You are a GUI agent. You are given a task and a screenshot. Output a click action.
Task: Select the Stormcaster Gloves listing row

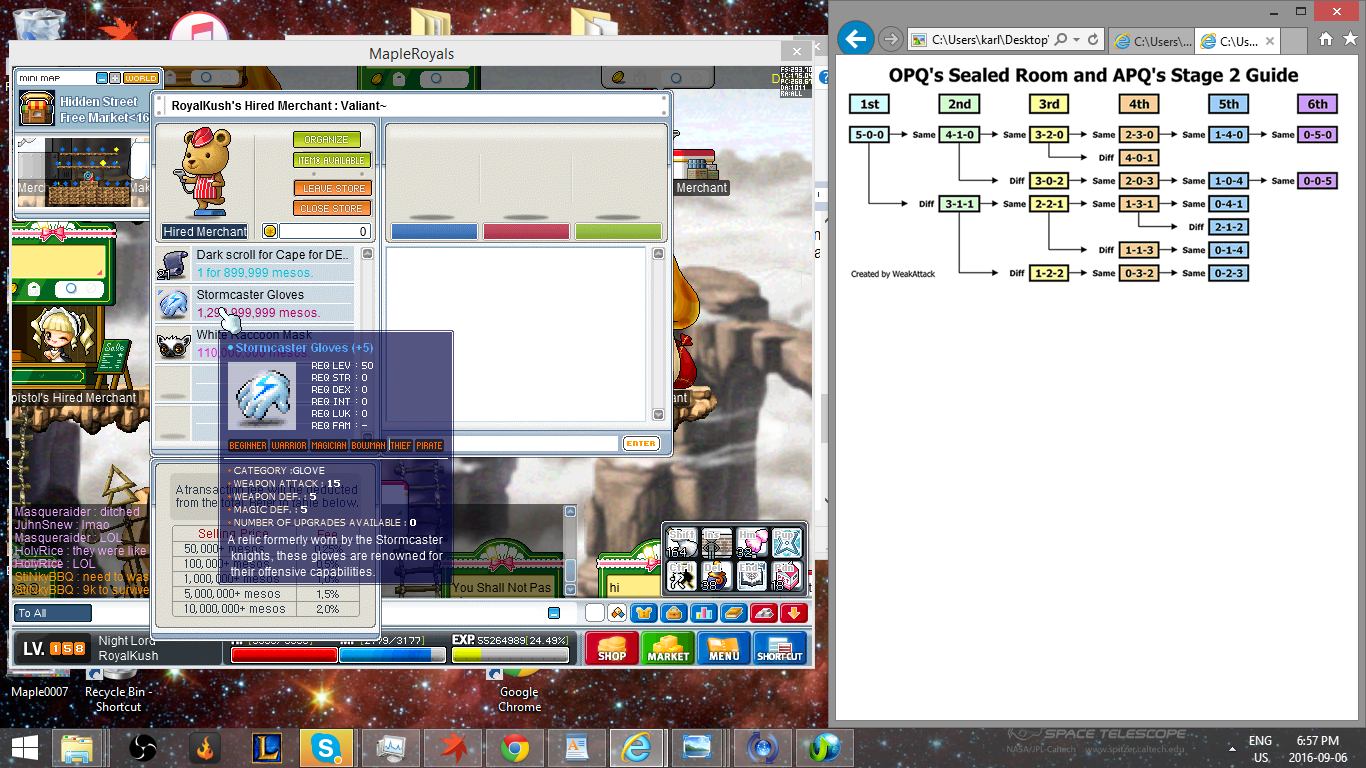coord(255,303)
